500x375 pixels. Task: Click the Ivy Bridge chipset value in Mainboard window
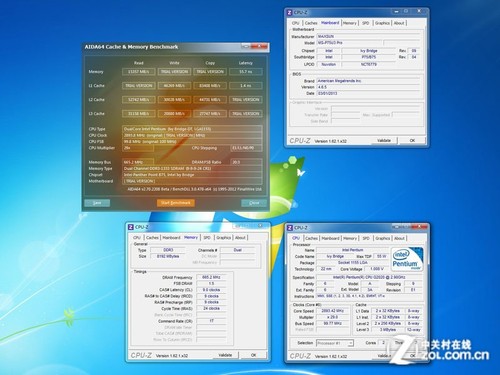pos(369,51)
